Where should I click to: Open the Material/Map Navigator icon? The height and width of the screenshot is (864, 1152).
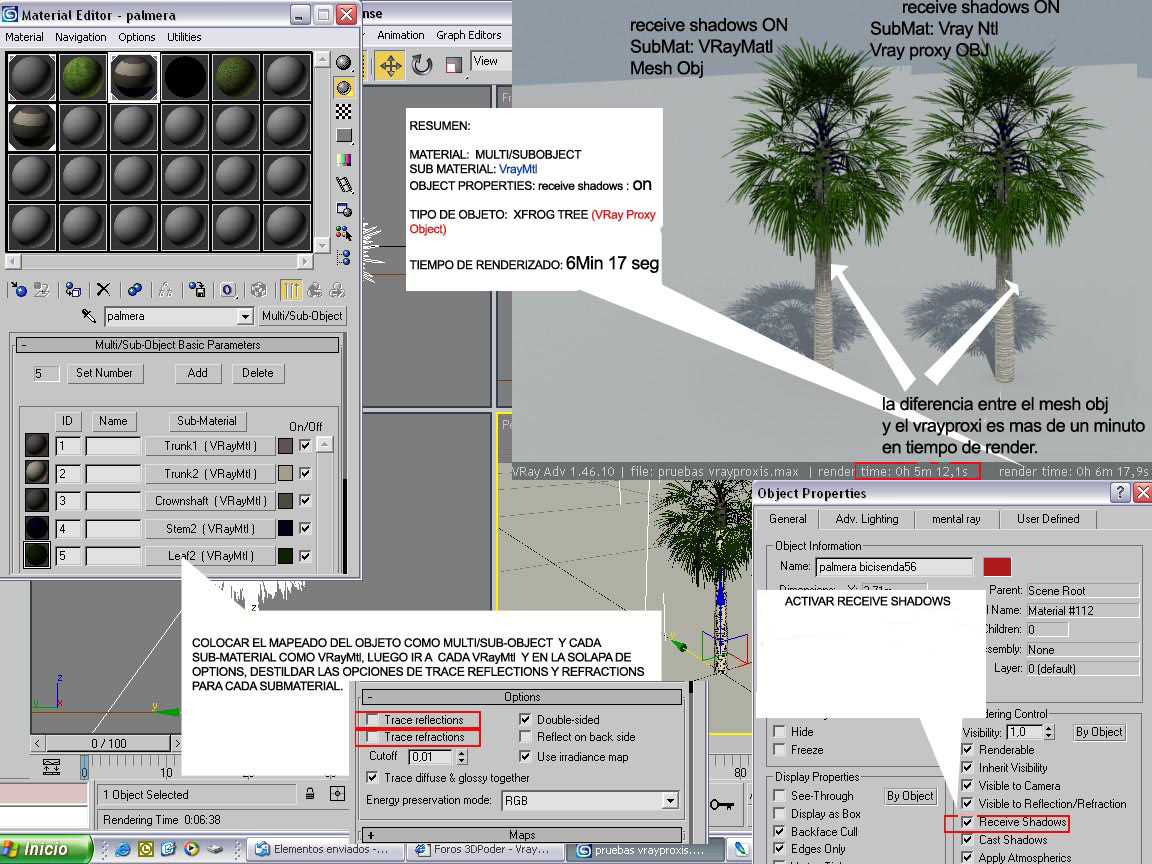click(343, 258)
